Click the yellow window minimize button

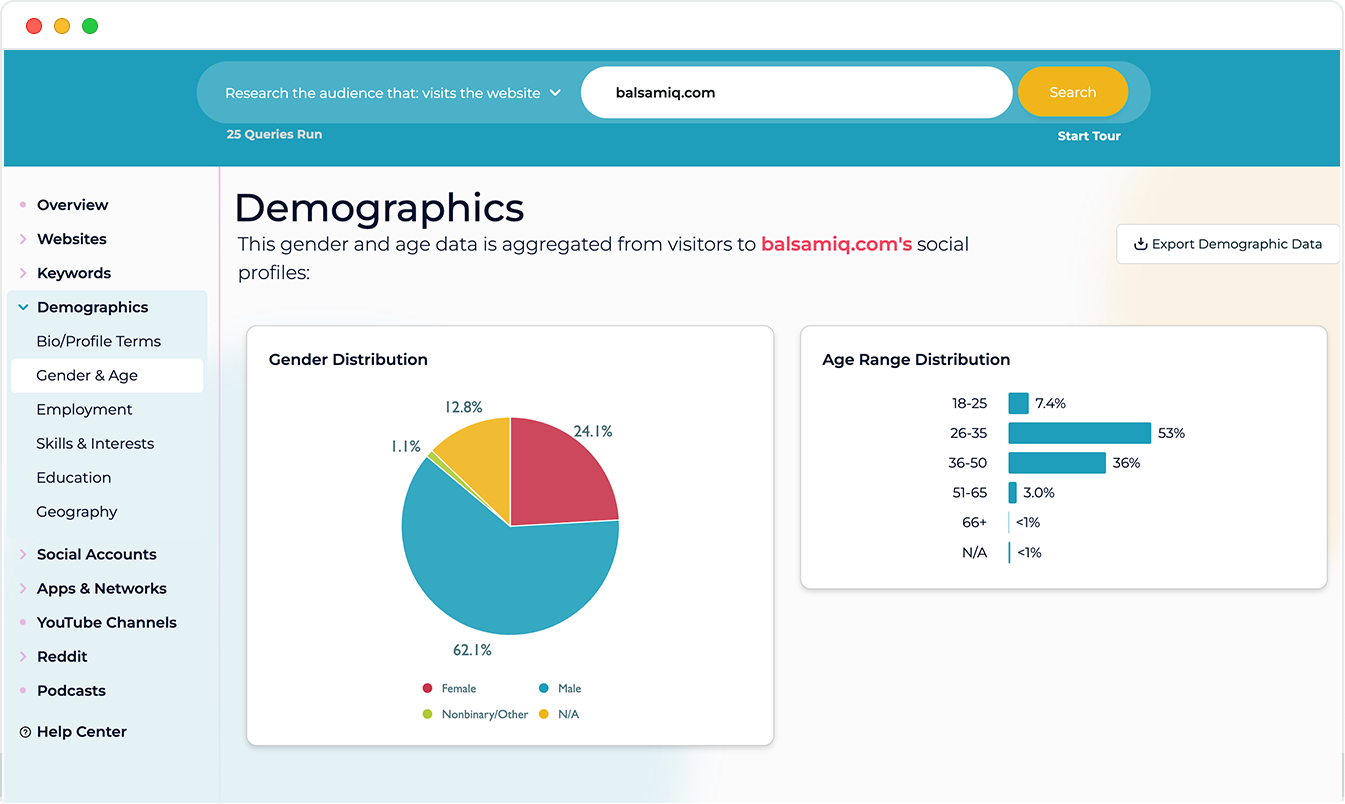coord(62,26)
